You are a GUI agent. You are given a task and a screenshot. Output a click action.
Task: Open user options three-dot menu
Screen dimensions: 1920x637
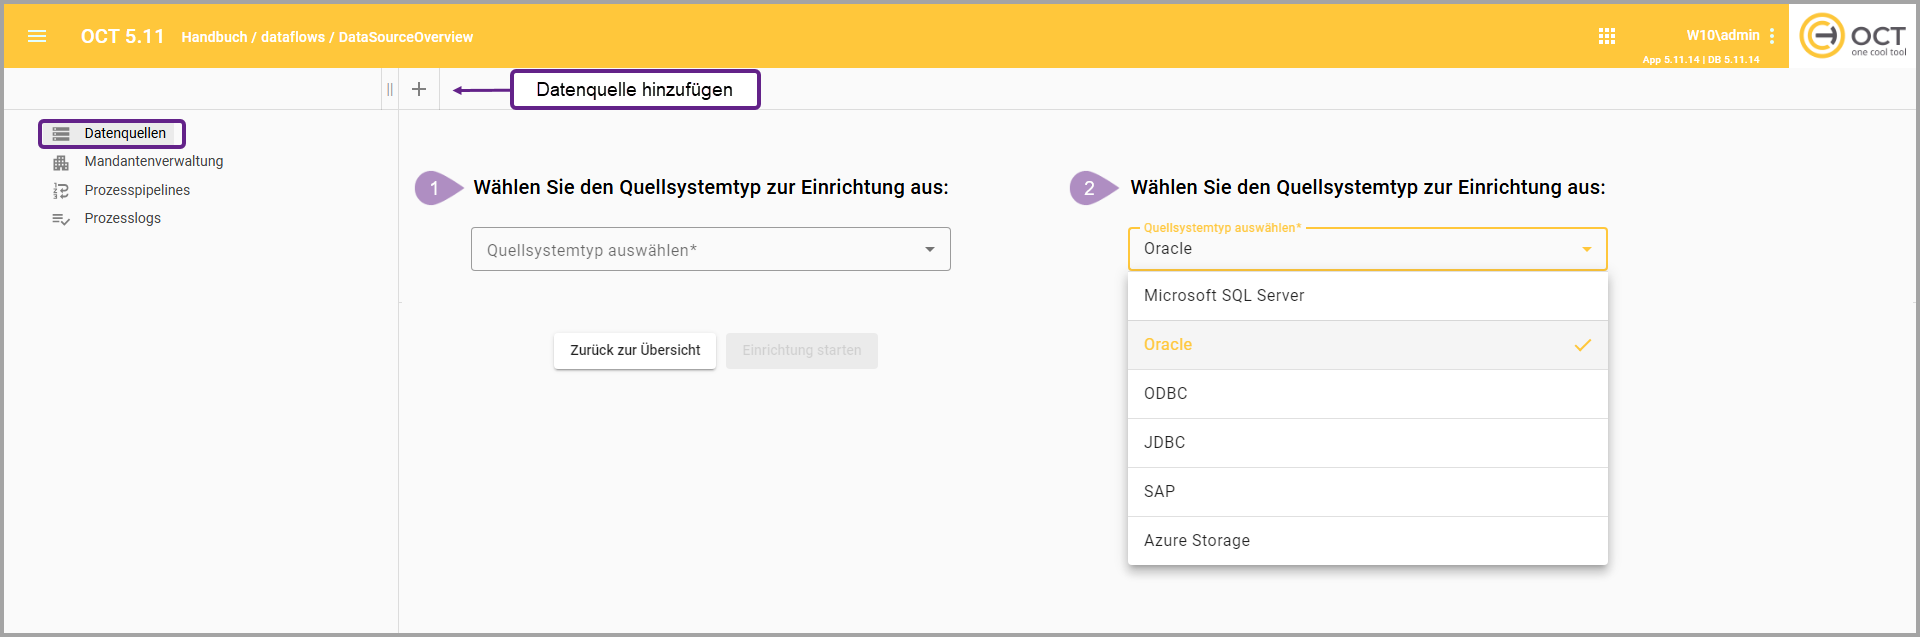click(1772, 36)
